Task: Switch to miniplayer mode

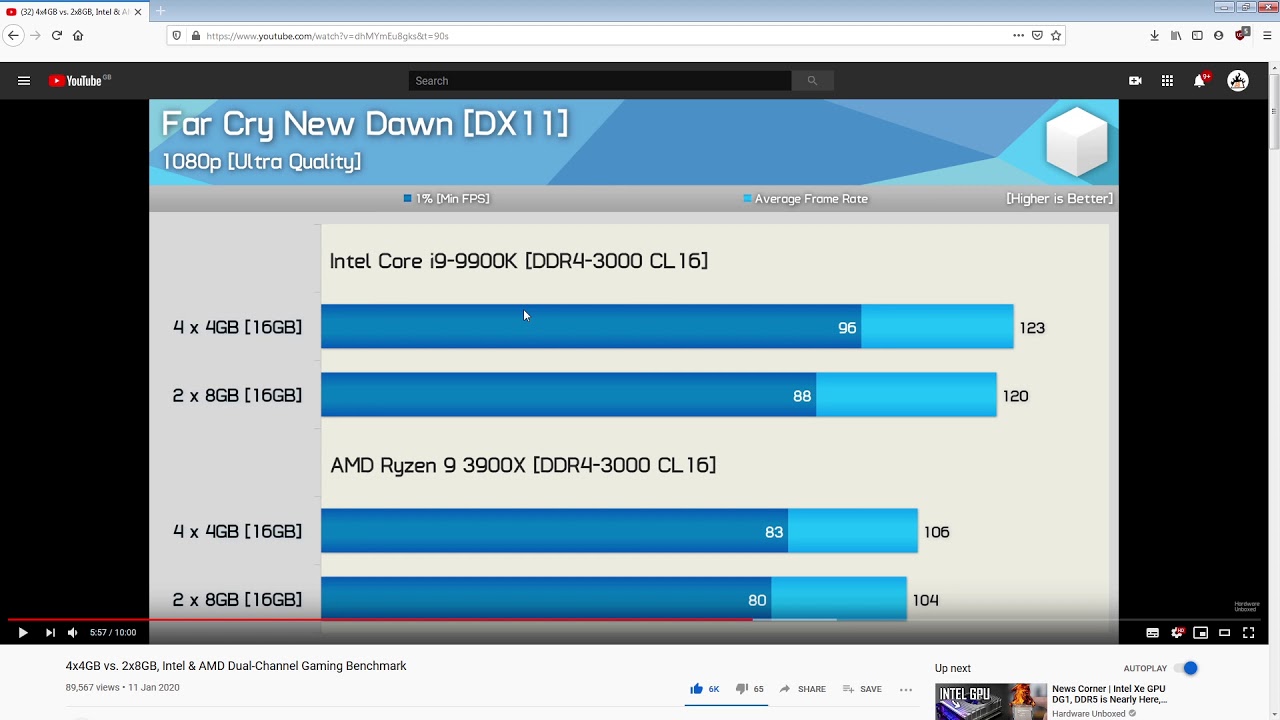Action: (x=1201, y=632)
